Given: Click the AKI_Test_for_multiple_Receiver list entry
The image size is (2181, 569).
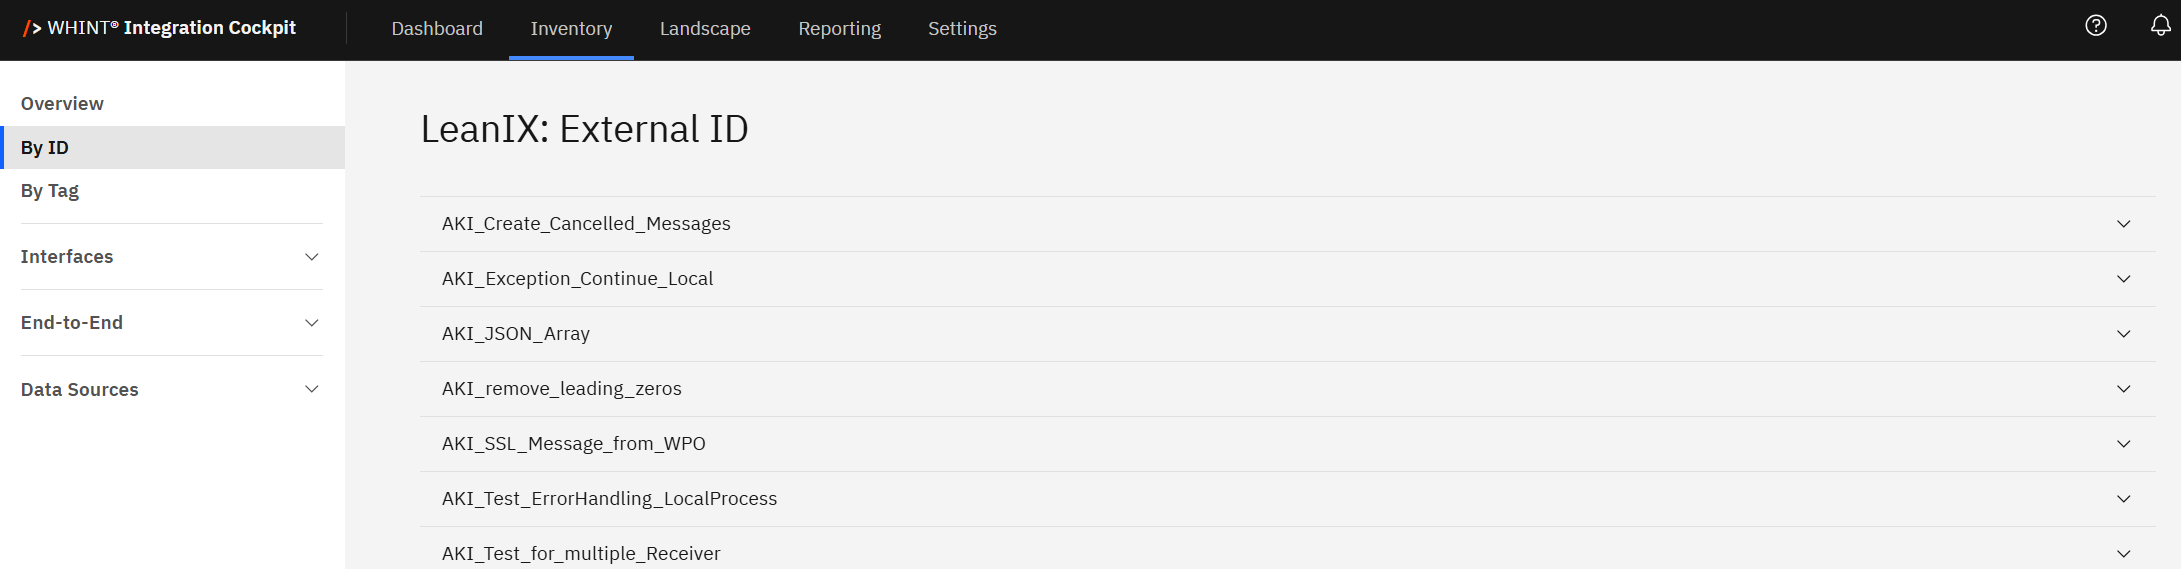Looking at the screenshot, I should (581, 553).
